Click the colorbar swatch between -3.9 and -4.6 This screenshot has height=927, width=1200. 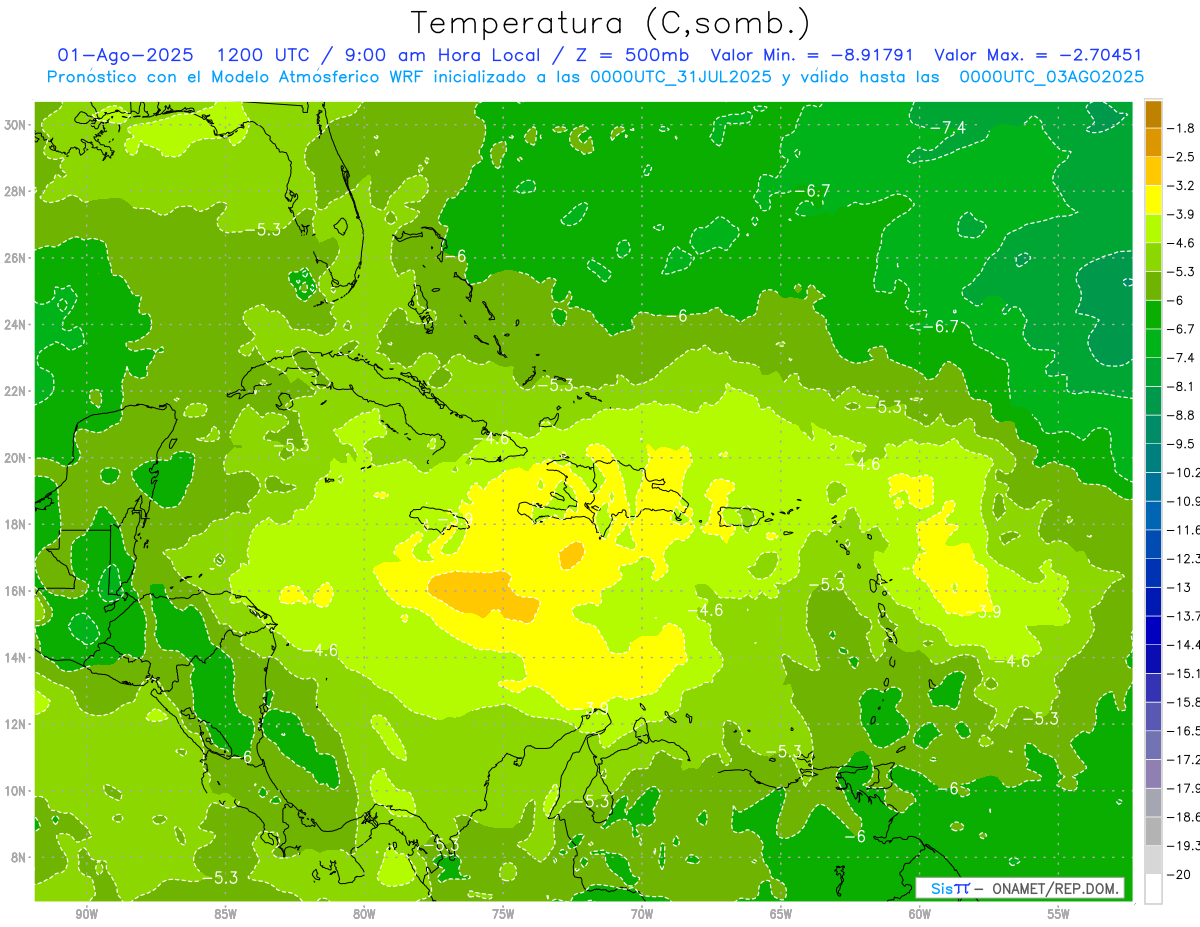click(x=1153, y=229)
